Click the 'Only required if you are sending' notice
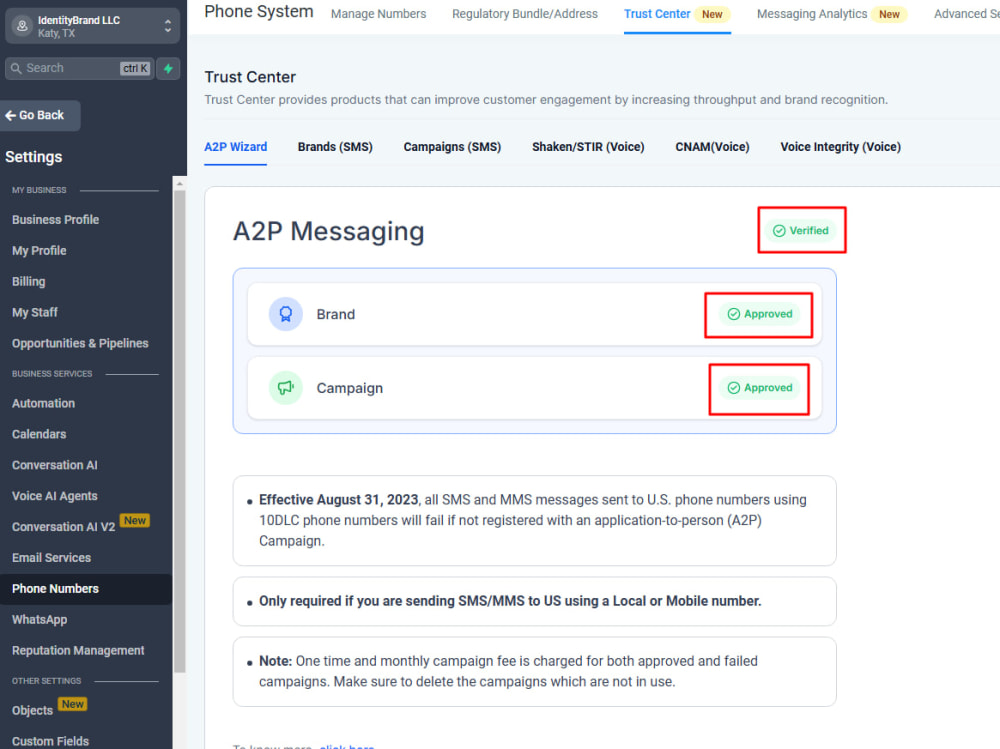 point(534,601)
